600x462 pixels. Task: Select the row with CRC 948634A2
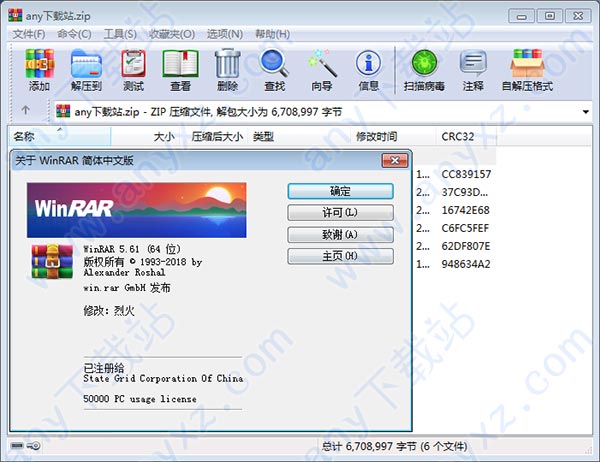tap(466, 264)
